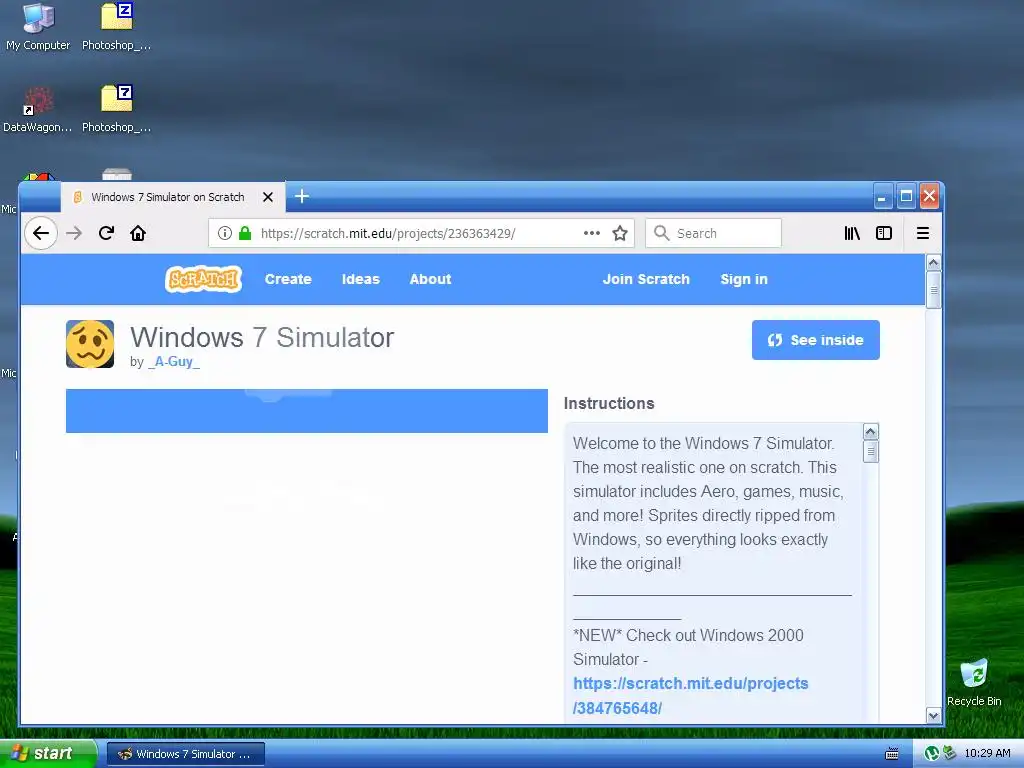Image resolution: width=1024 pixels, height=768 pixels.
Task: Close the Windows 7 Simulator tab
Action: click(x=268, y=197)
